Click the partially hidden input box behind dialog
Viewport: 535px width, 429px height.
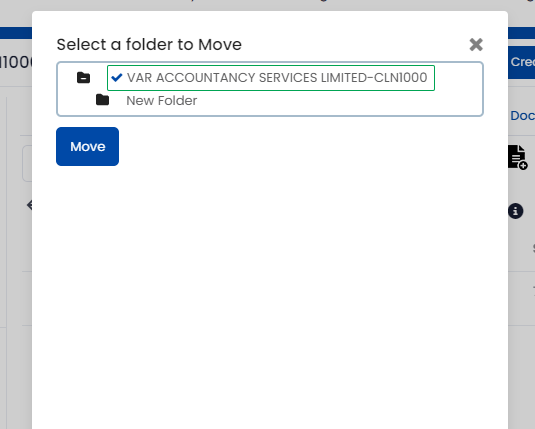point(27,163)
